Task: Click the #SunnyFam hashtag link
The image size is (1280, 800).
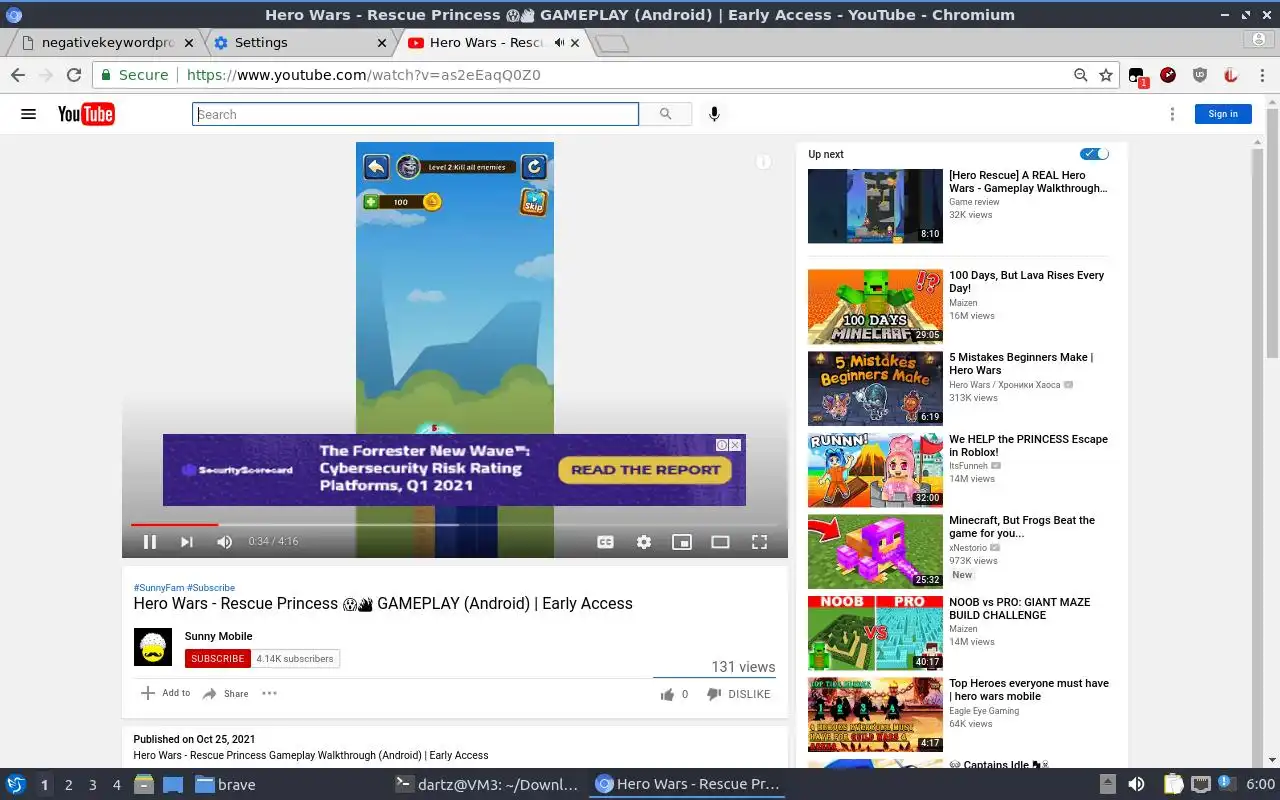Action: tap(159, 588)
